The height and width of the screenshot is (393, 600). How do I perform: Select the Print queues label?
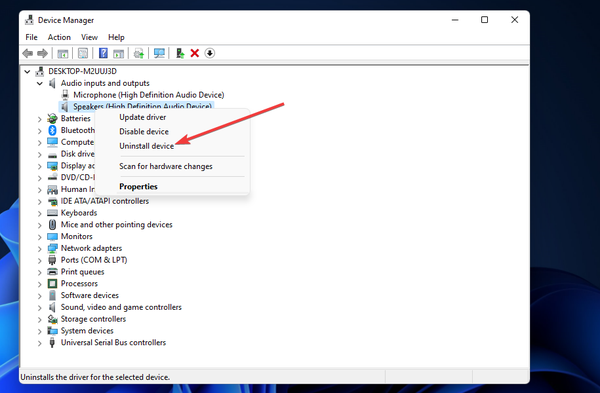[82, 272]
